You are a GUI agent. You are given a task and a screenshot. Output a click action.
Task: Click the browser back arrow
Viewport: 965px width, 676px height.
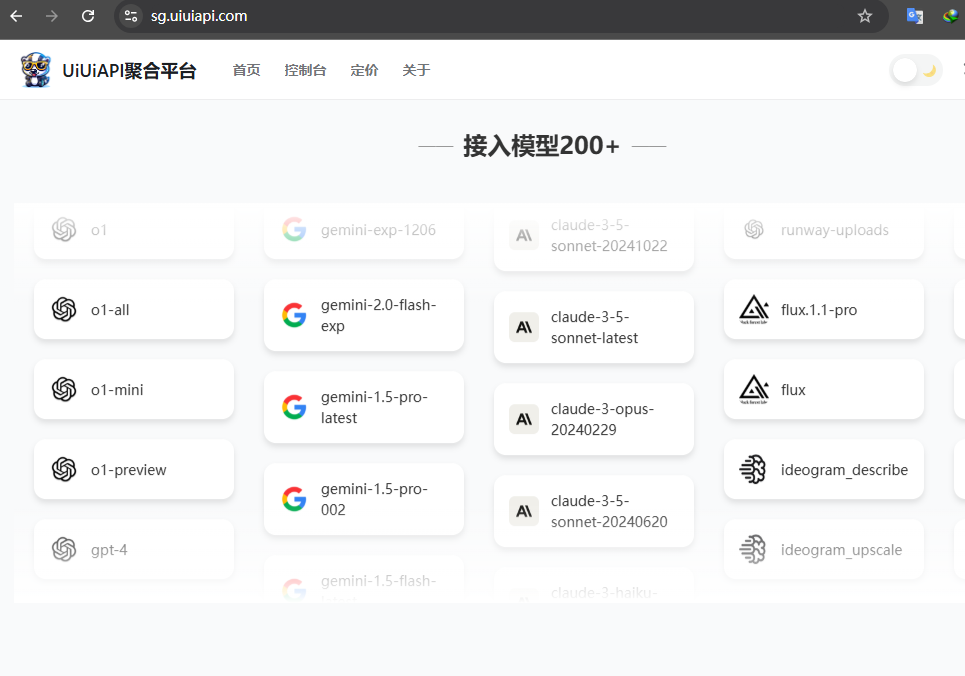coord(17,16)
